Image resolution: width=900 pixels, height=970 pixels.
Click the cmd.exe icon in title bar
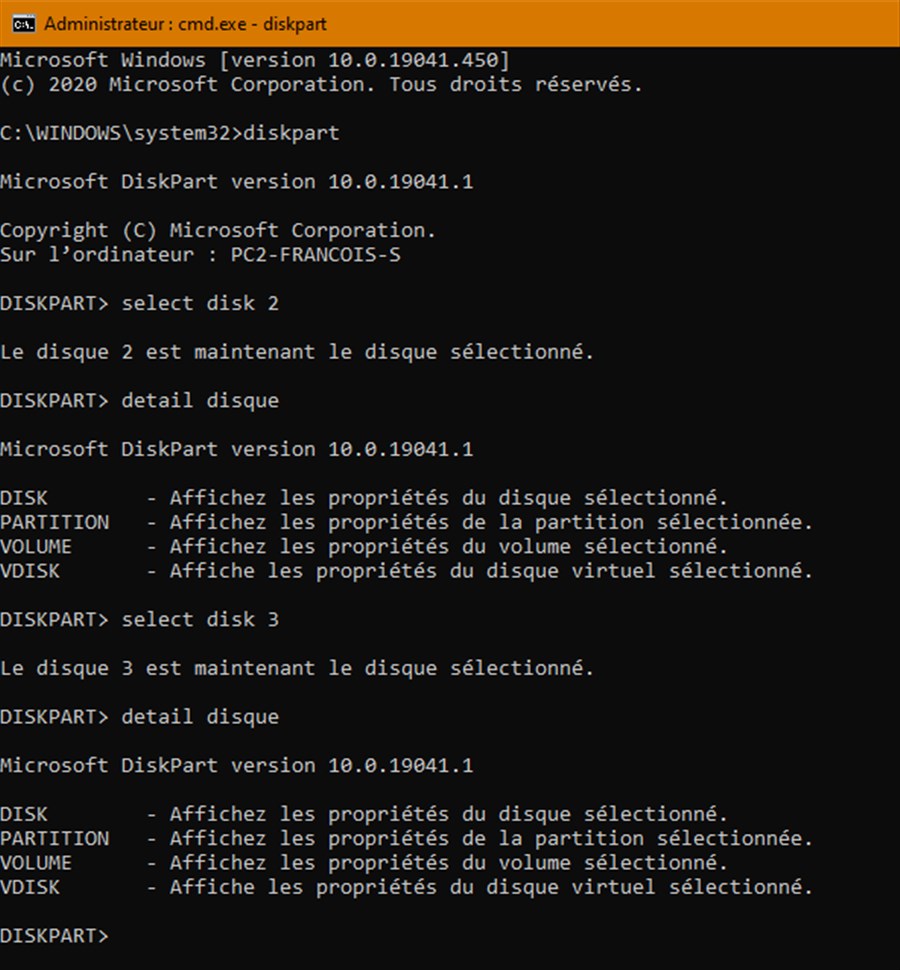tap(23, 24)
